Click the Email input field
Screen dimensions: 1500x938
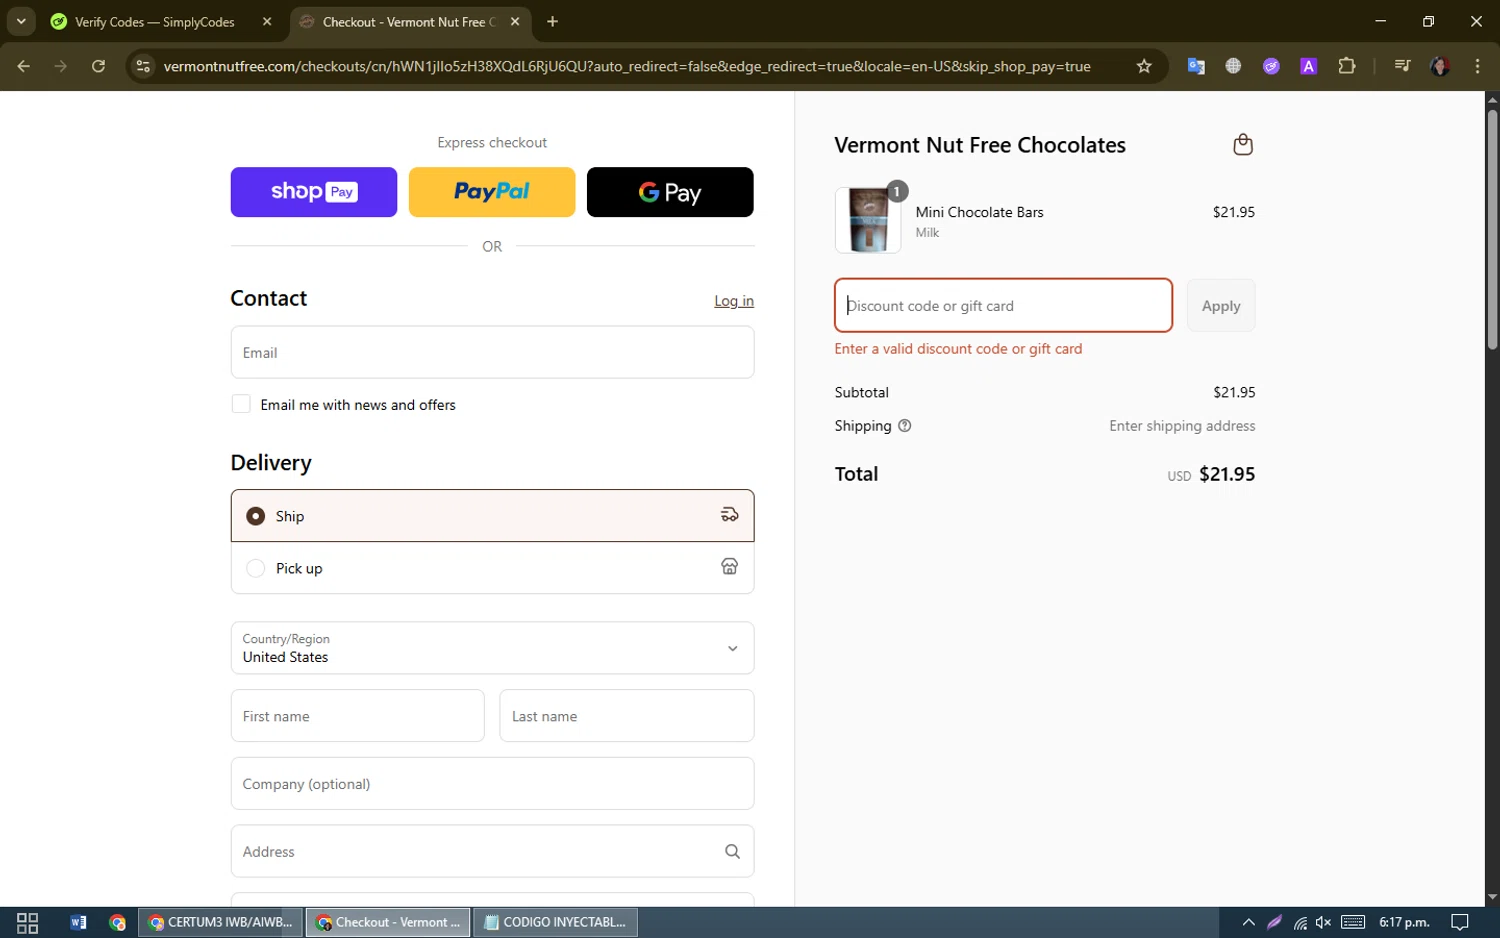[492, 352]
